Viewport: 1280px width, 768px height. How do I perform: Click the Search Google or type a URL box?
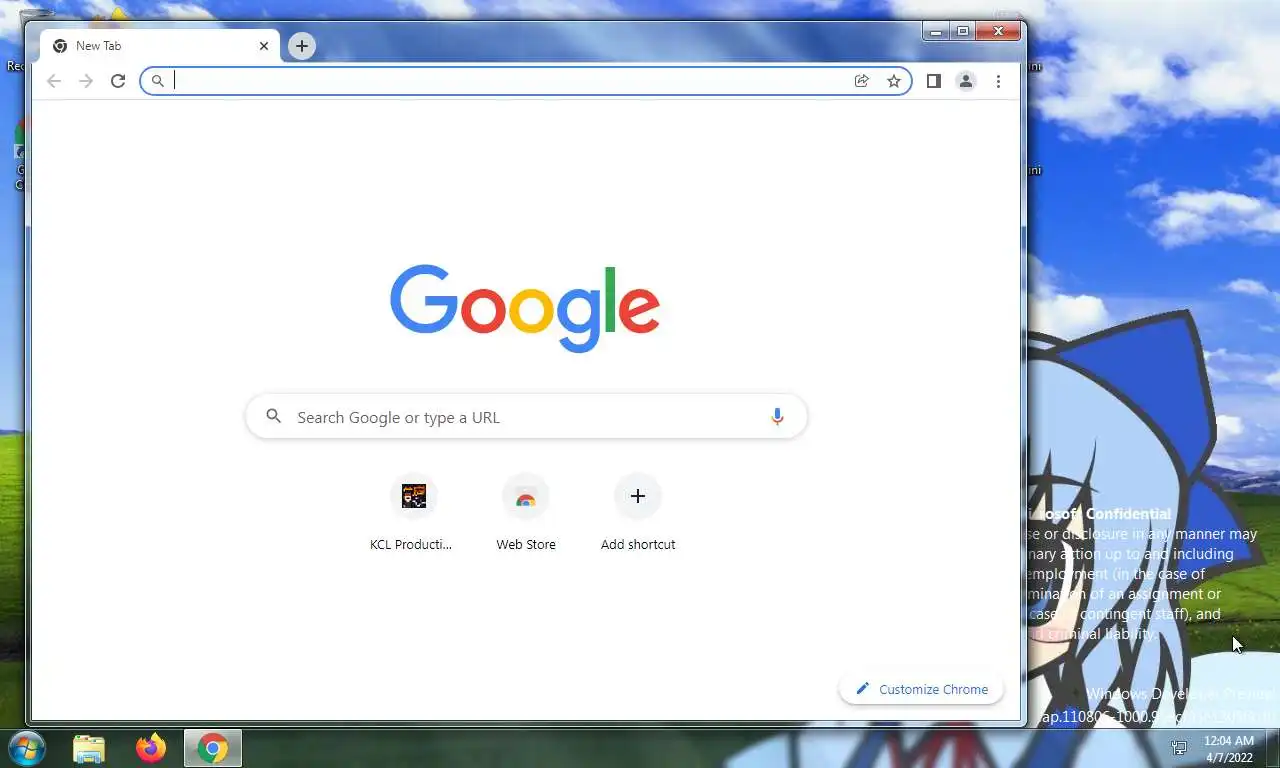pyautogui.click(x=526, y=417)
